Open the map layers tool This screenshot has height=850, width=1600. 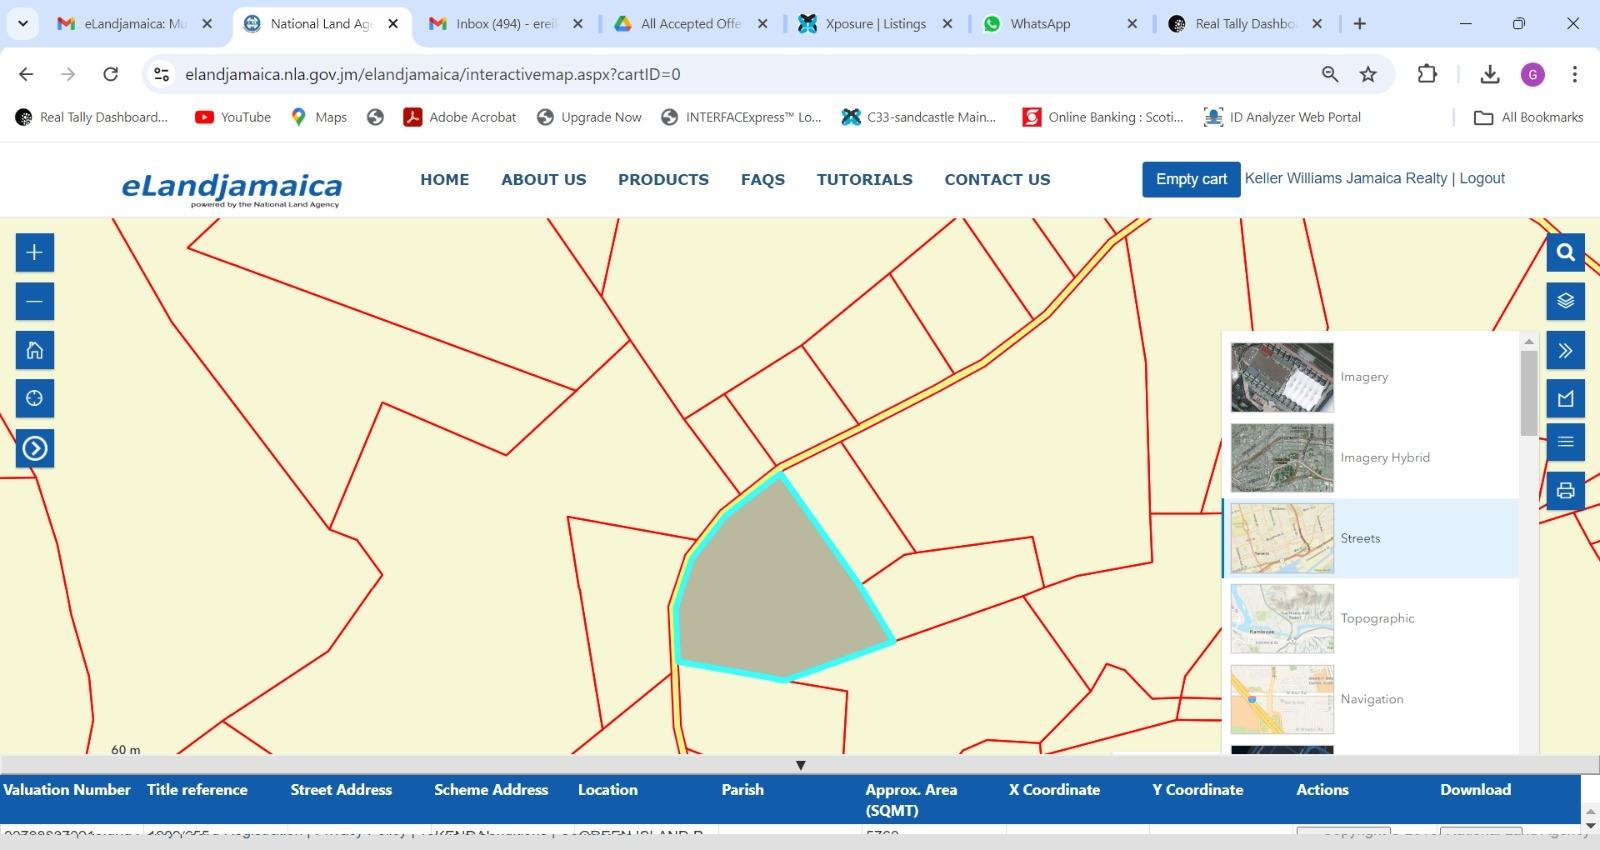coord(1566,301)
